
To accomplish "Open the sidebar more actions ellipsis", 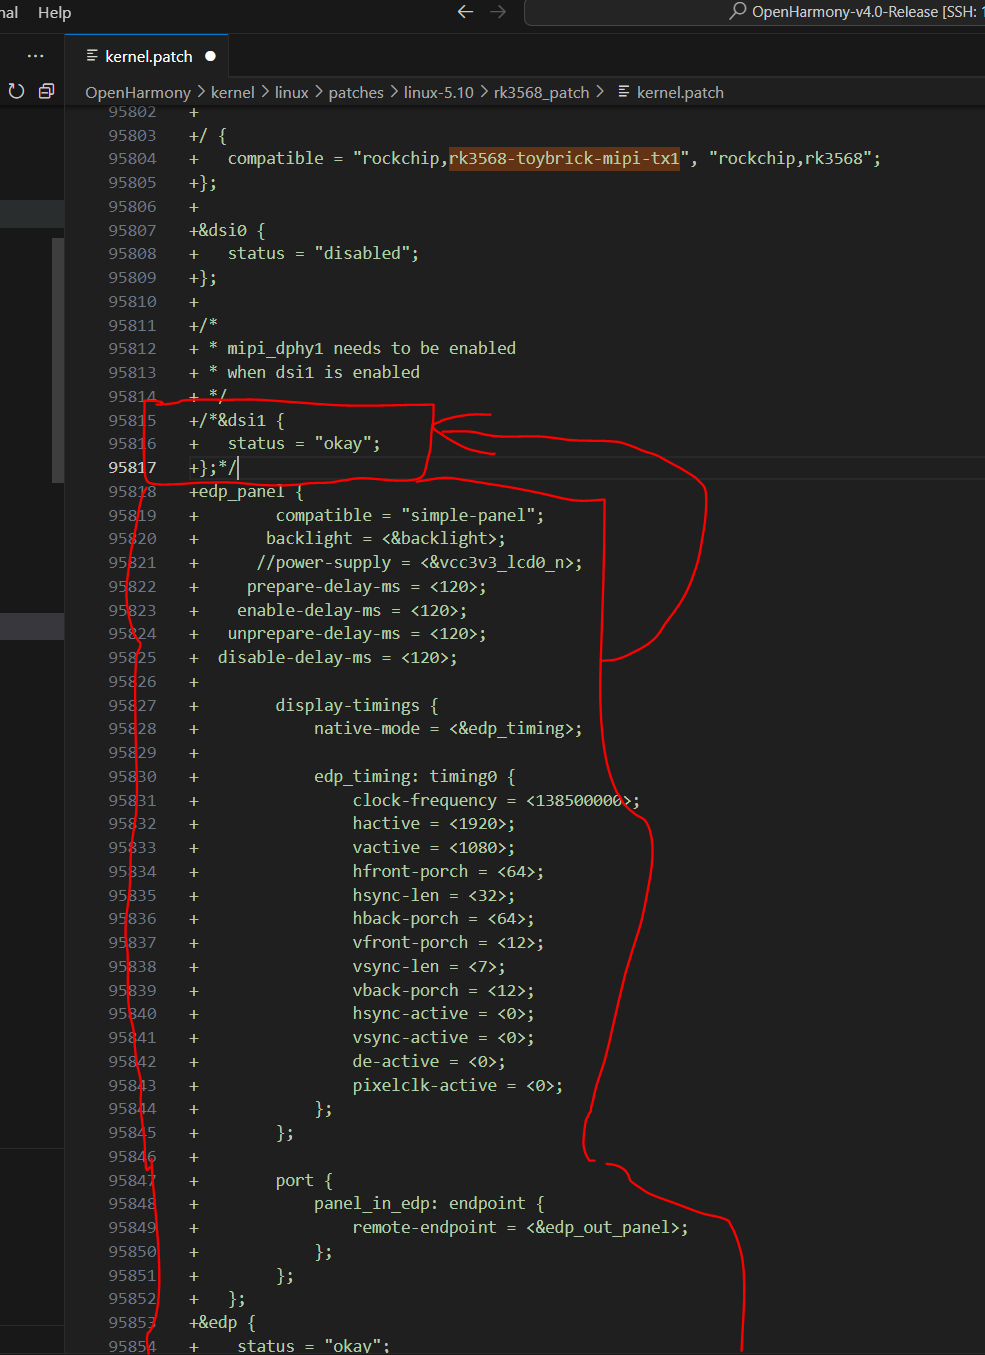I will pos(36,56).
